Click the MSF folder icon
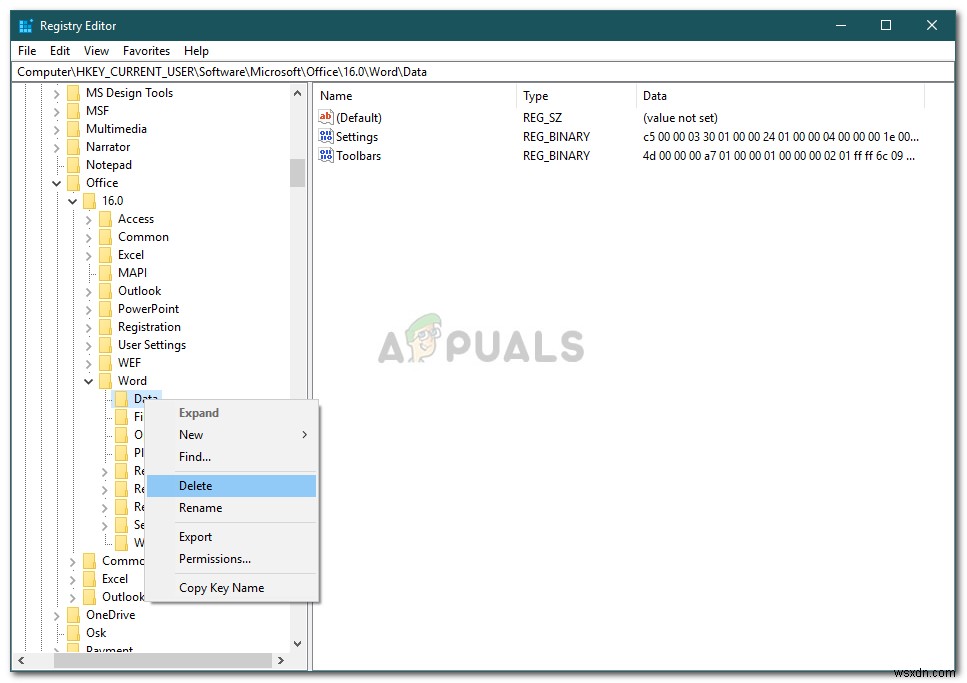This screenshot has width=967, height=683. click(73, 111)
